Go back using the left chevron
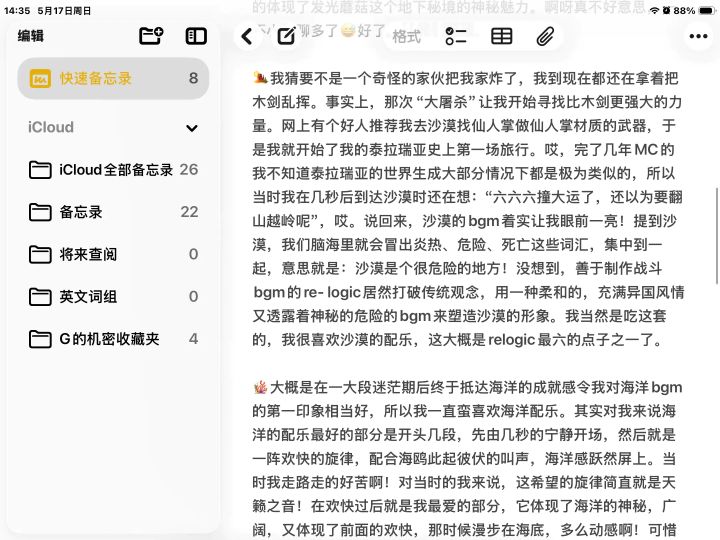 [247, 36]
